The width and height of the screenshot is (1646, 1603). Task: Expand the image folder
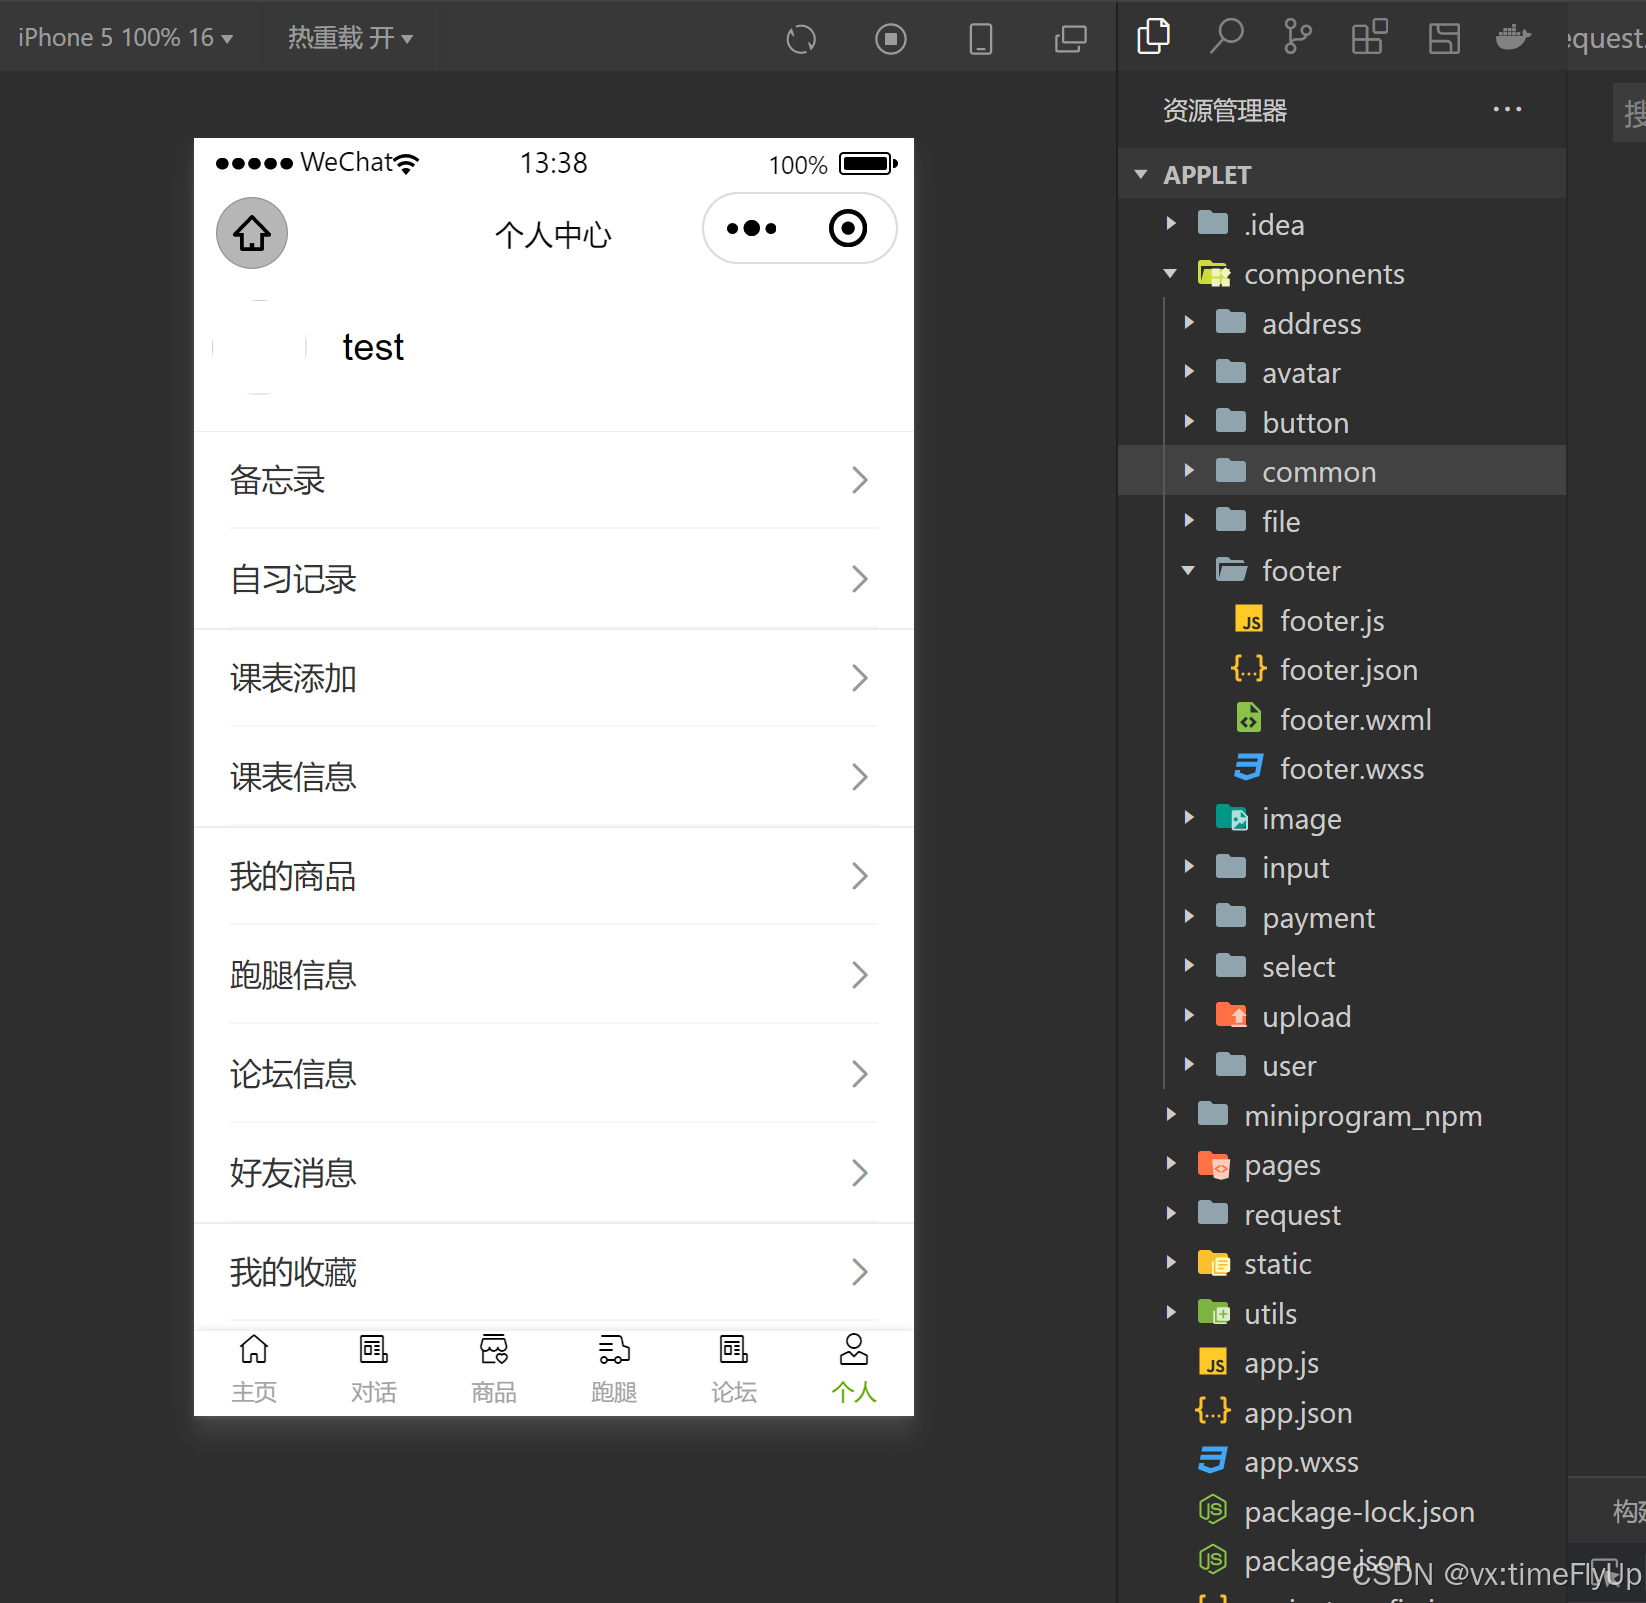pos(1342,818)
